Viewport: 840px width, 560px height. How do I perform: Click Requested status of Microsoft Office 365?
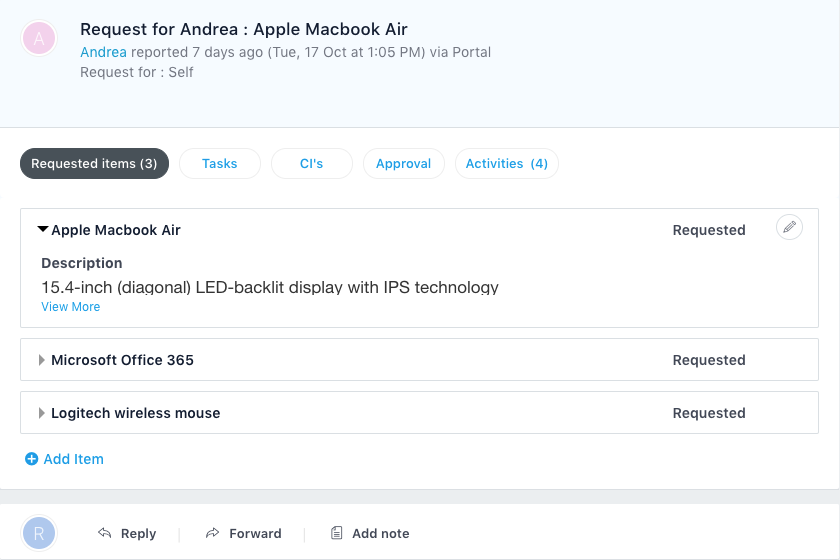click(709, 360)
